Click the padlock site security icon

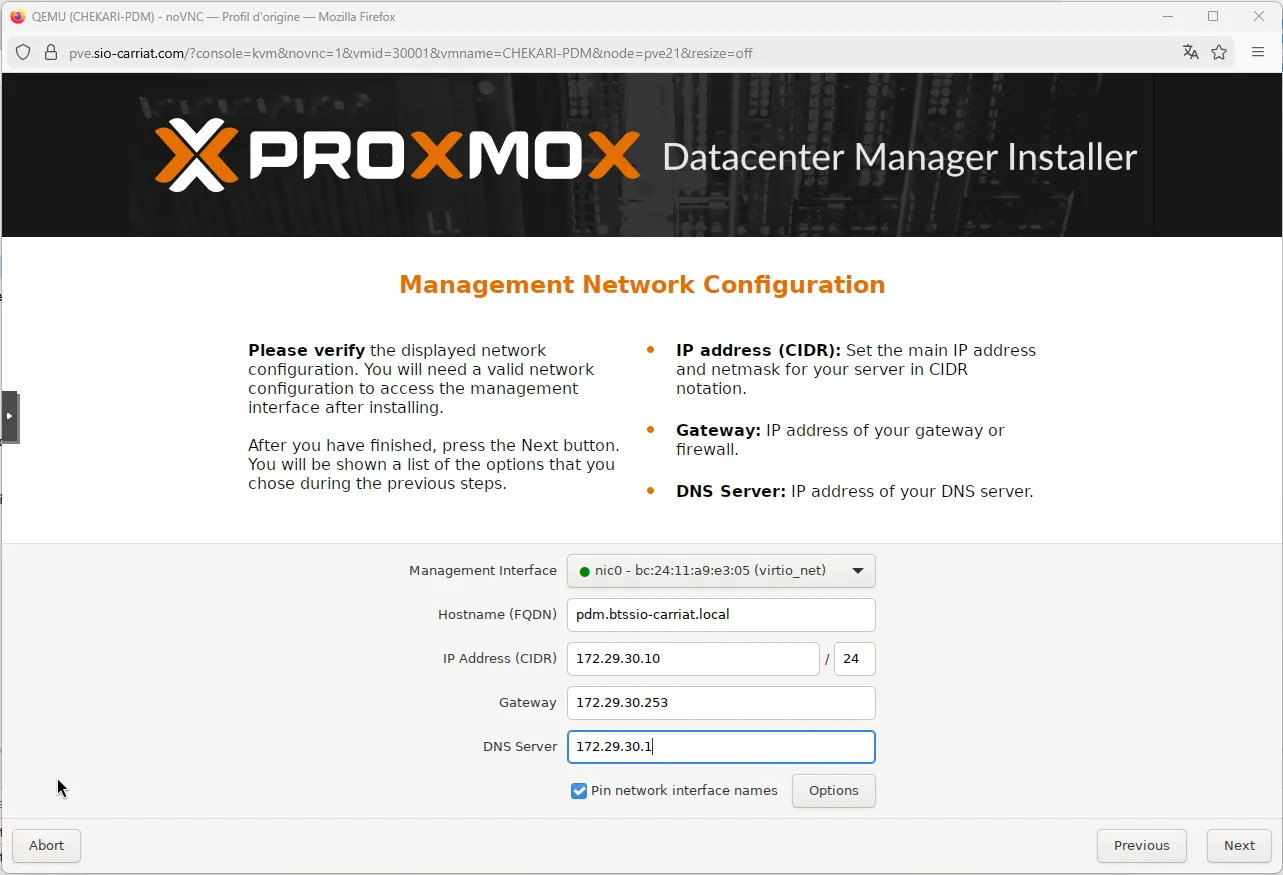click(x=50, y=53)
